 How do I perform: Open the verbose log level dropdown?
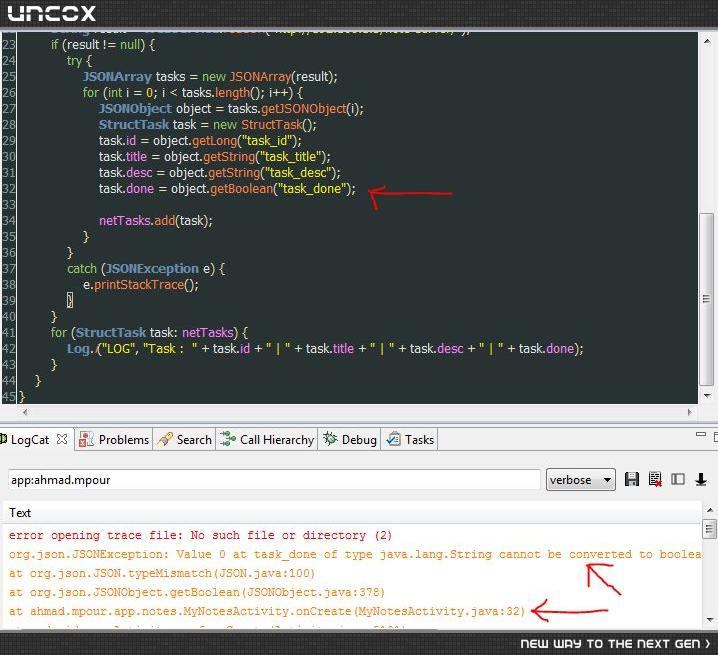tap(581, 480)
